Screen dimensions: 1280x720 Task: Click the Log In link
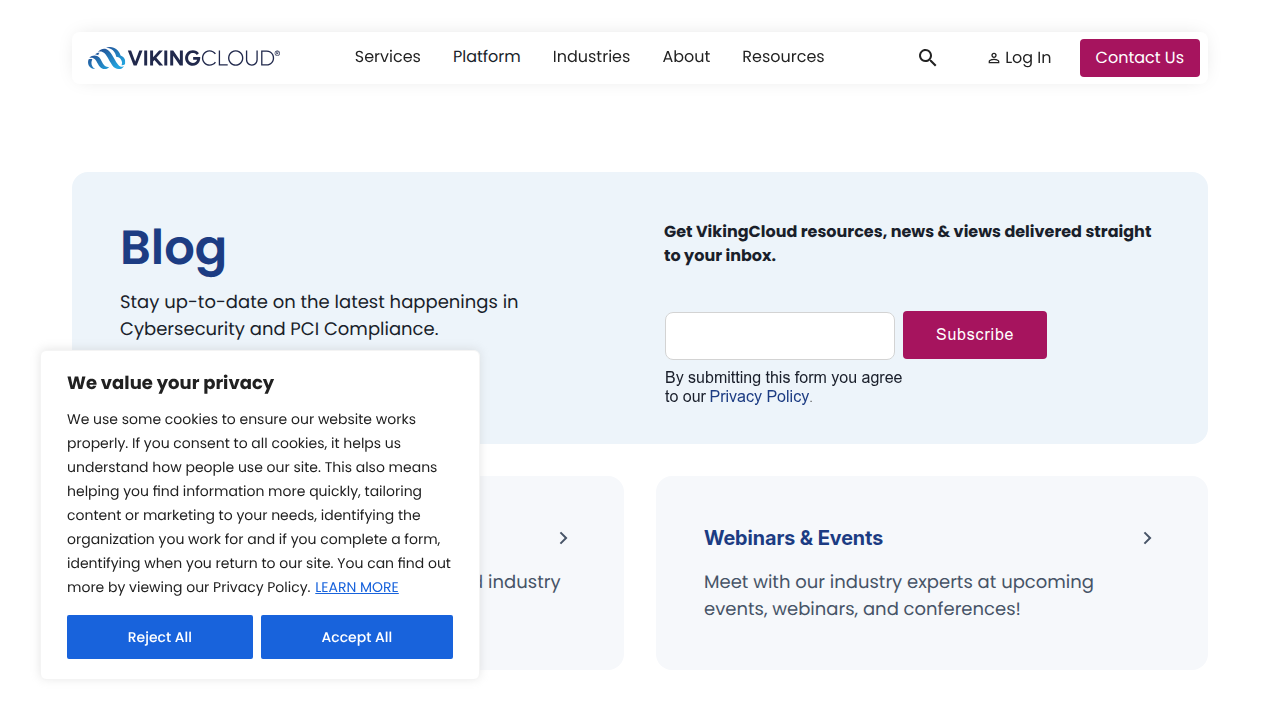(x=1019, y=58)
